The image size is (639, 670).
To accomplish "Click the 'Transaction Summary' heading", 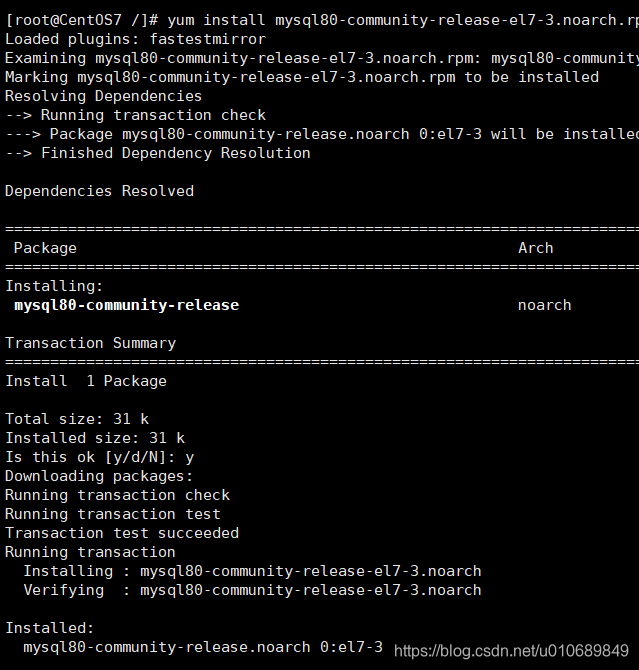I will coord(91,343).
